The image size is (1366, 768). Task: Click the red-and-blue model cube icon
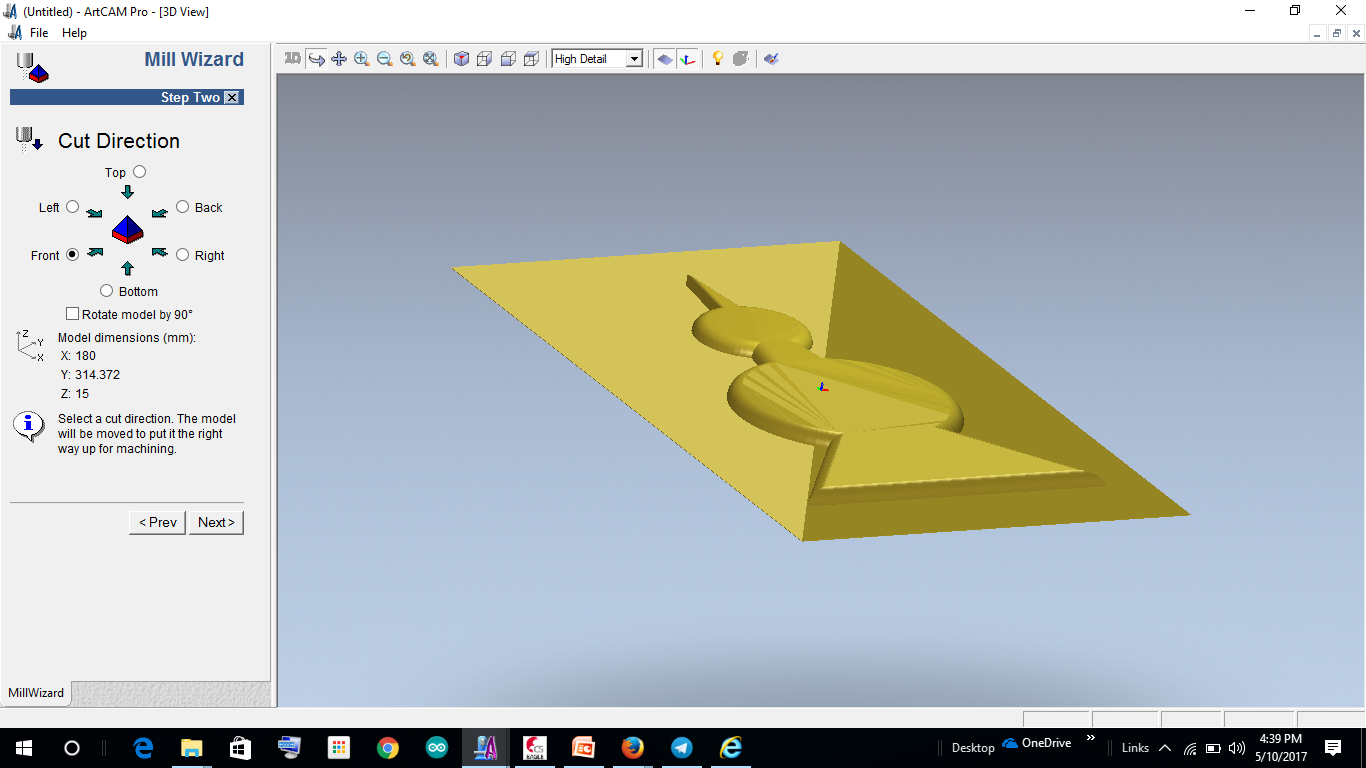point(127,230)
